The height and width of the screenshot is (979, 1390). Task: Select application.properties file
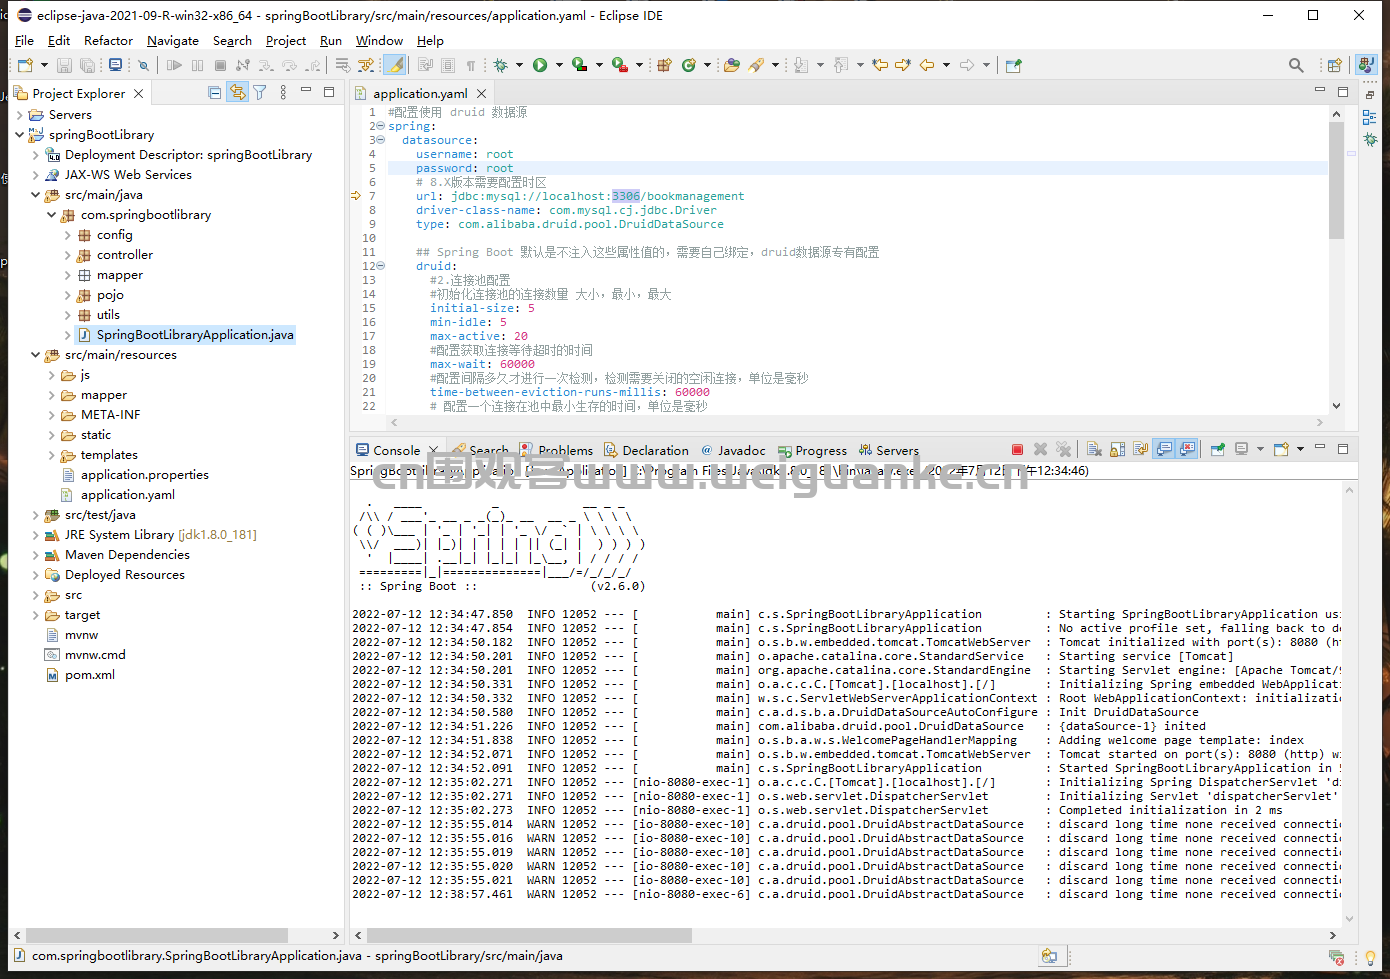coord(145,475)
